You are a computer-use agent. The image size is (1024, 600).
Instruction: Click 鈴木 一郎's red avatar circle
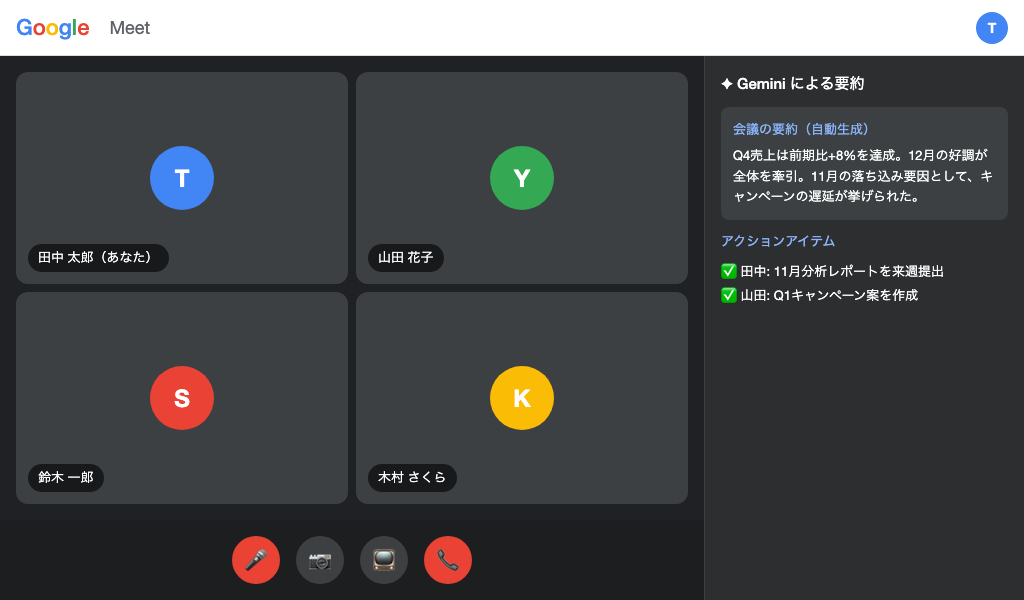tap(182, 398)
